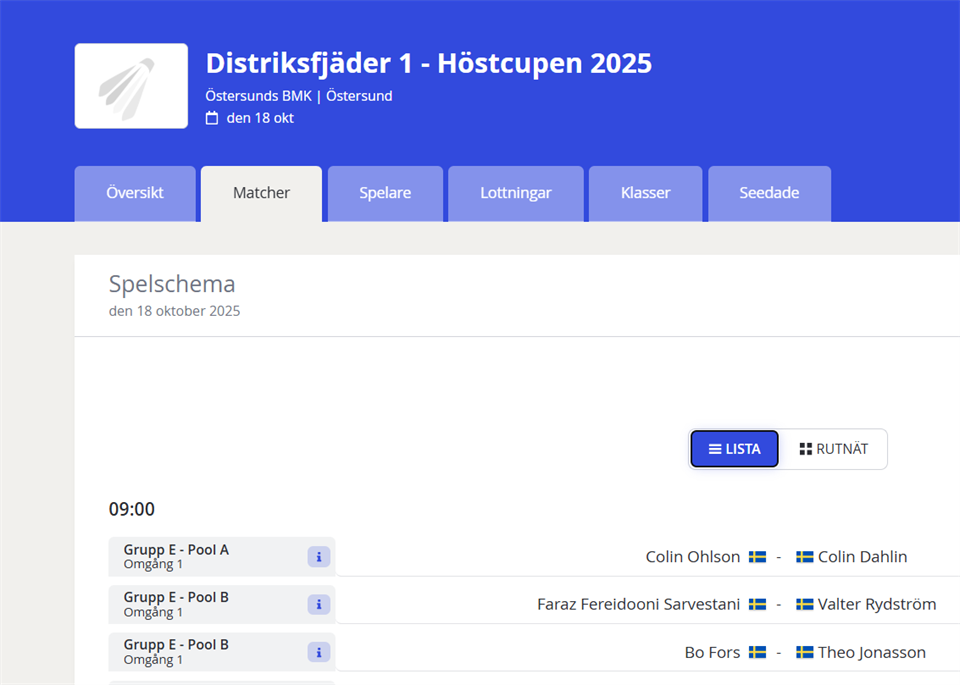The height and width of the screenshot is (685, 960).
Task: Click Swedish flag next to Colin Dahlin
Action: (x=804, y=557)
